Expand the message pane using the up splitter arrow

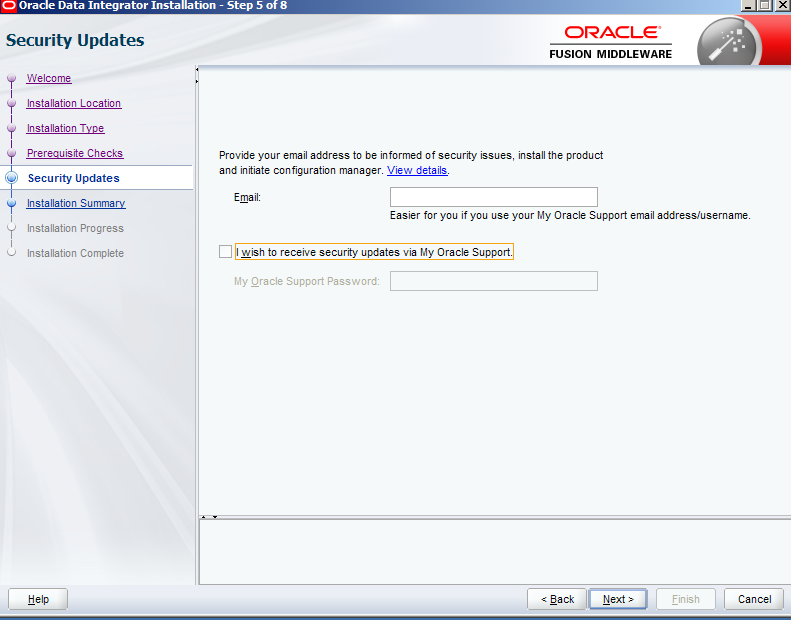[x=204, y=517]
